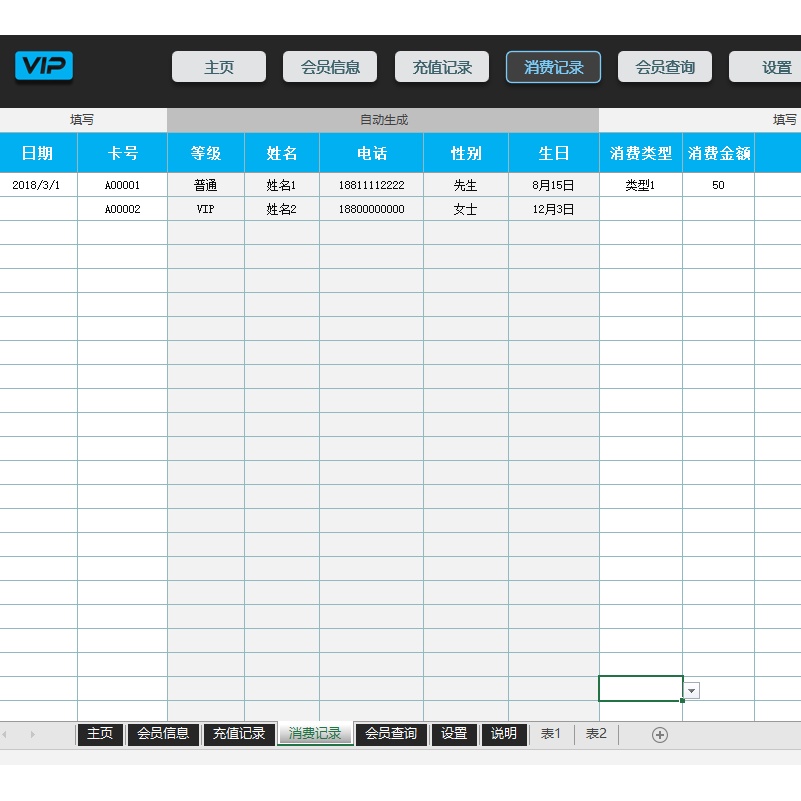This screenshot has height=801, width=801.
Task: Switch to 充值记录 sheet tab
Action: pyautogui.click(x=239, y=734)
